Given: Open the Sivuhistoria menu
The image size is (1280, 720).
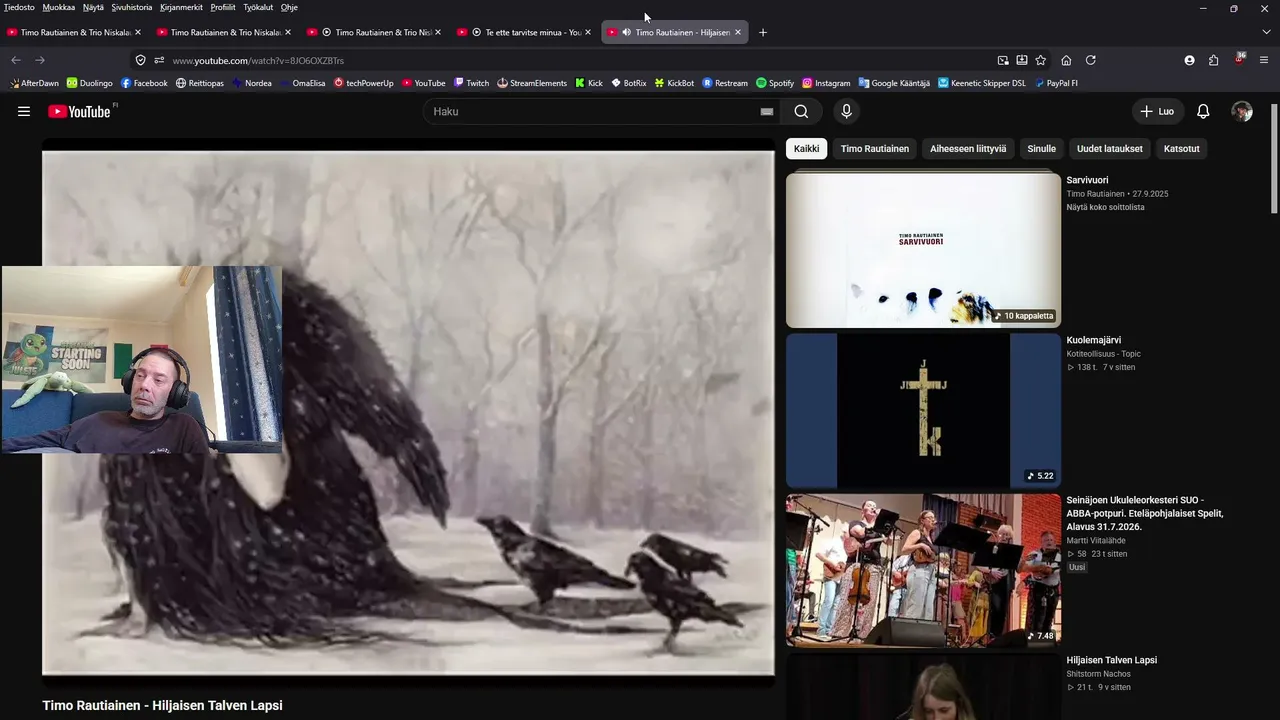Looking at the screenshot, I should click(132, 7).
